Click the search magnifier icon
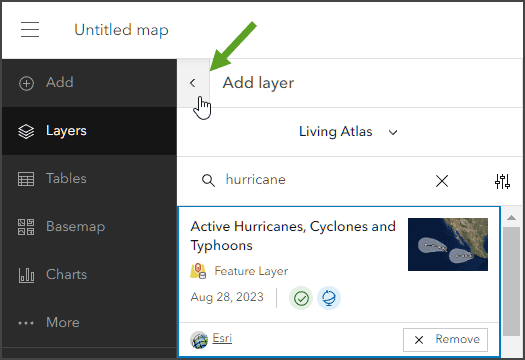The image size is (525, 360). [208, 181]
